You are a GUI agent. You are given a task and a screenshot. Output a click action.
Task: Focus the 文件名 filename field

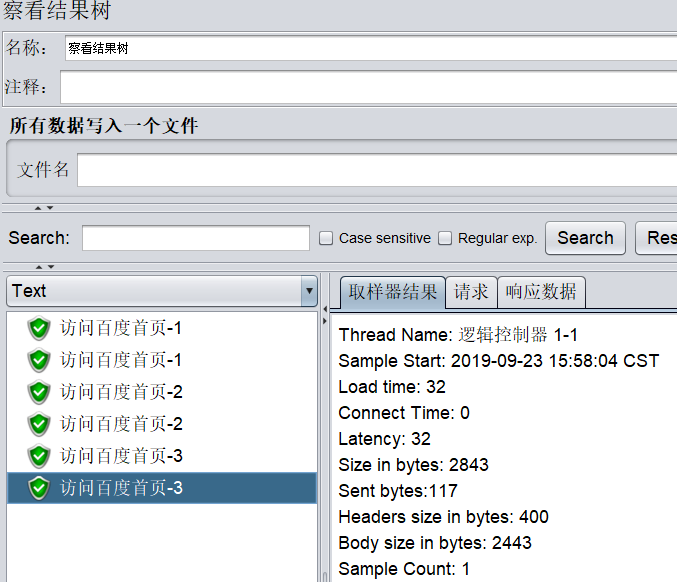(x=377, y=170)
